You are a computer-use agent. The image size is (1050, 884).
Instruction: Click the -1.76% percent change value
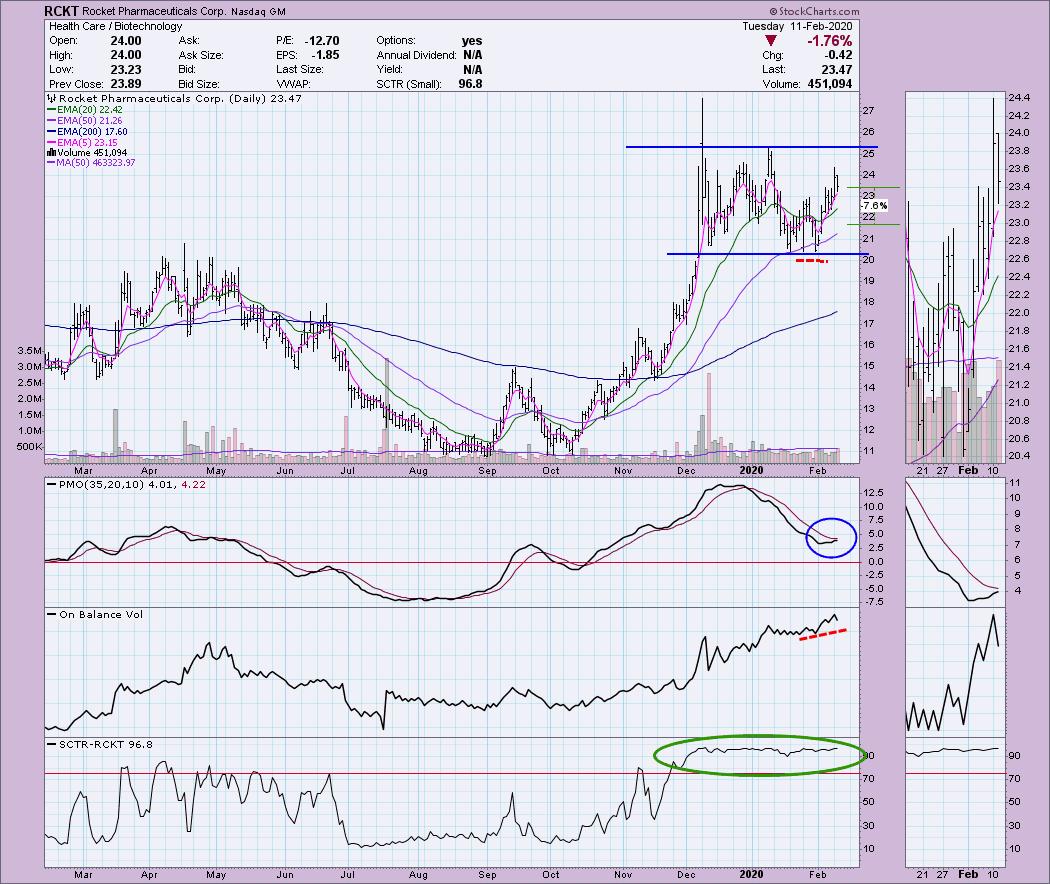pyautogui.click(x=829, y=41)
